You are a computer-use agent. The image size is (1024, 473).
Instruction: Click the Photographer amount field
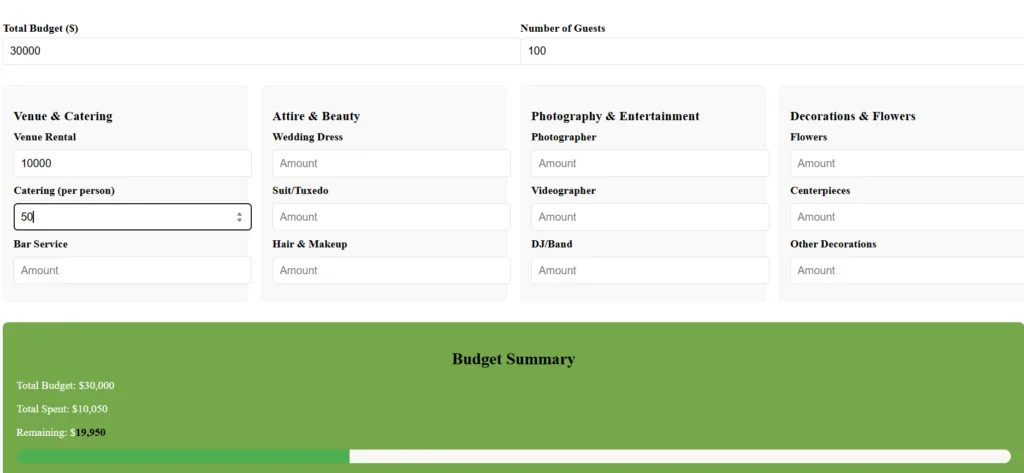[x=650, y=163]
